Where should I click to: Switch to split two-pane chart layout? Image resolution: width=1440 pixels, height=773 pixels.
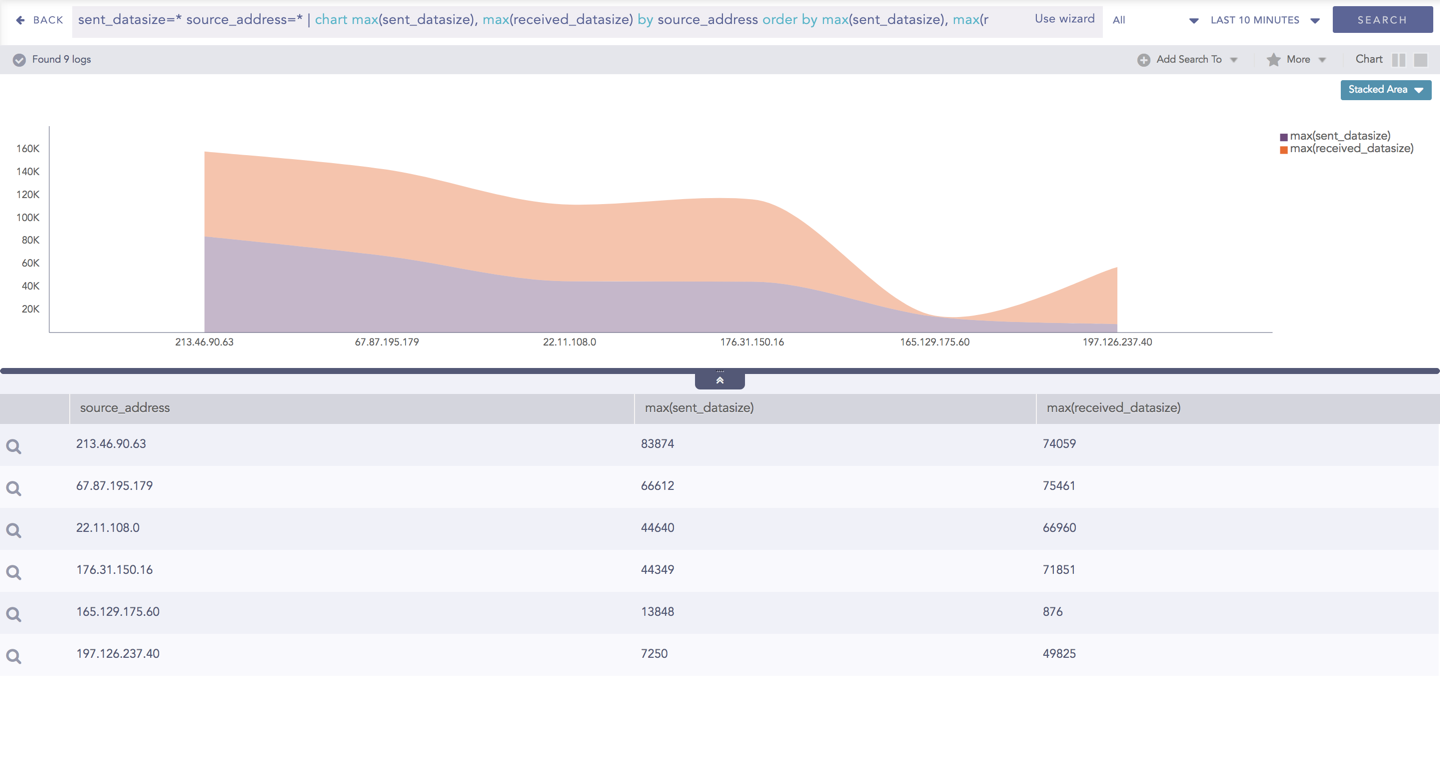point(1398,60)
